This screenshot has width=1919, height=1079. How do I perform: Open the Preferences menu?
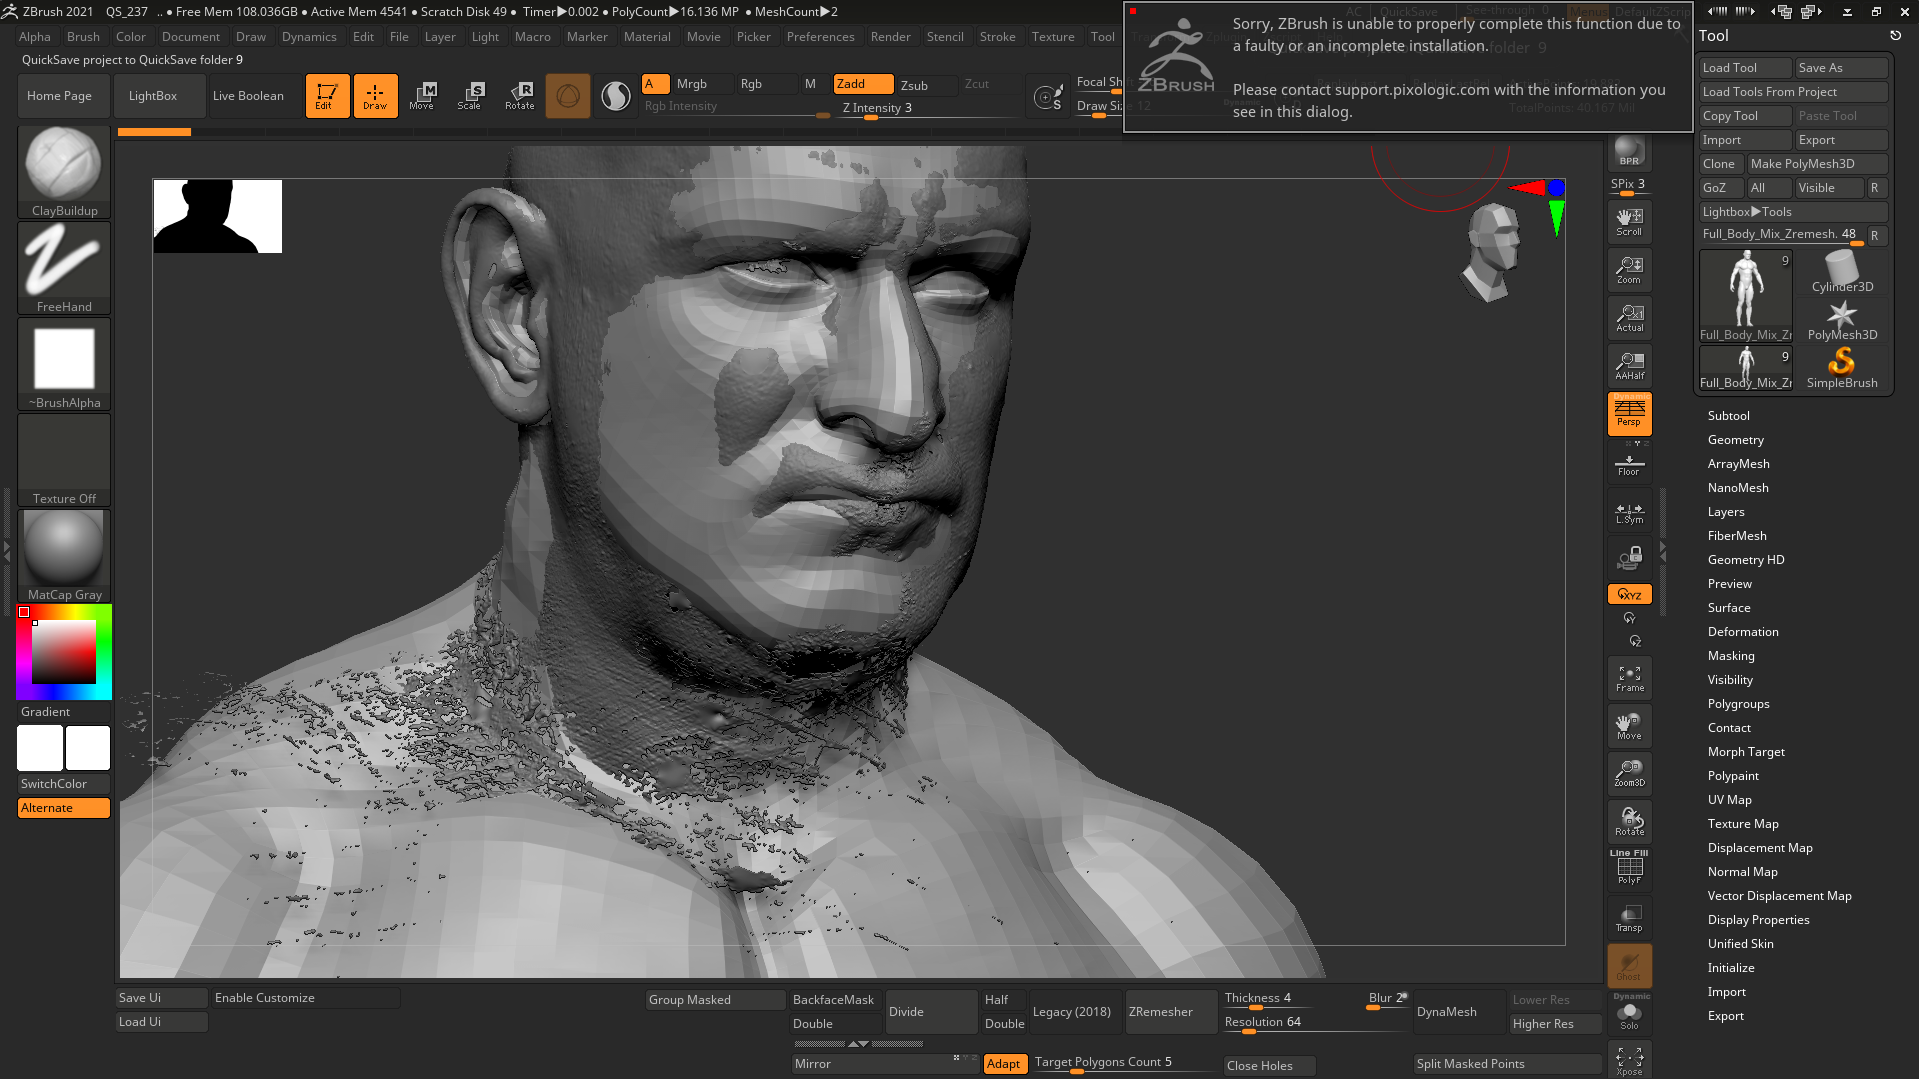(820, 37)
